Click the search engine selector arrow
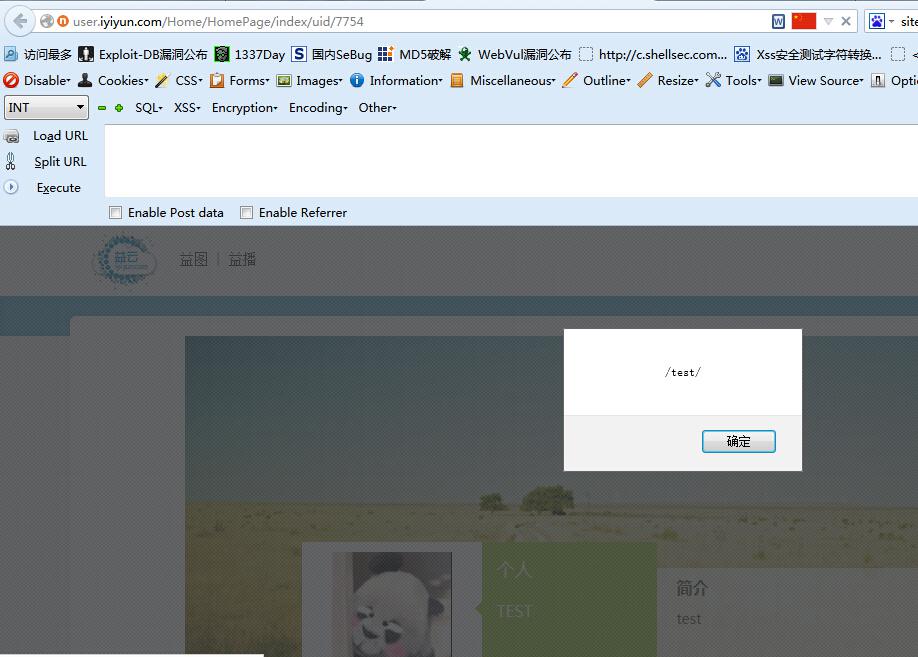The width and height of the screenshot is (918, 657). (x=891, y=22)
